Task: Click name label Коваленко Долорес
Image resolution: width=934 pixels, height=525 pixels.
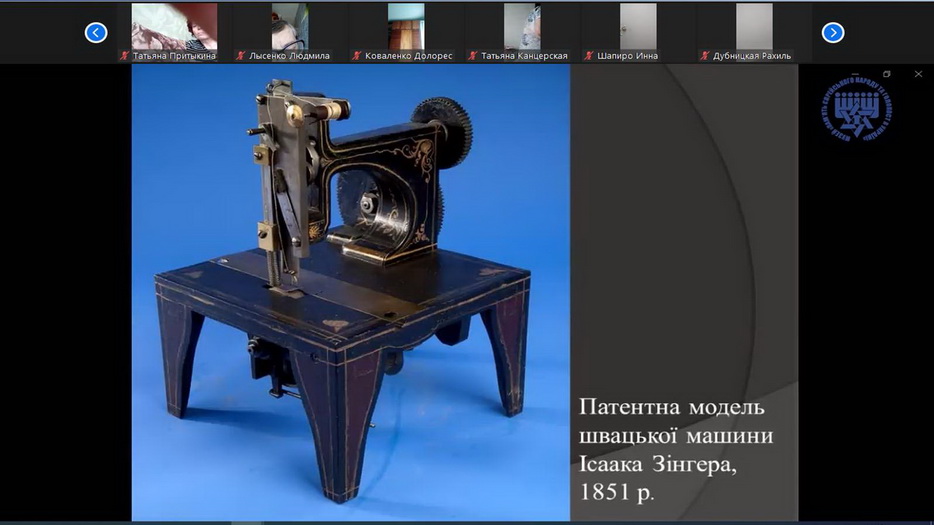Action: (x=409, y=56)
